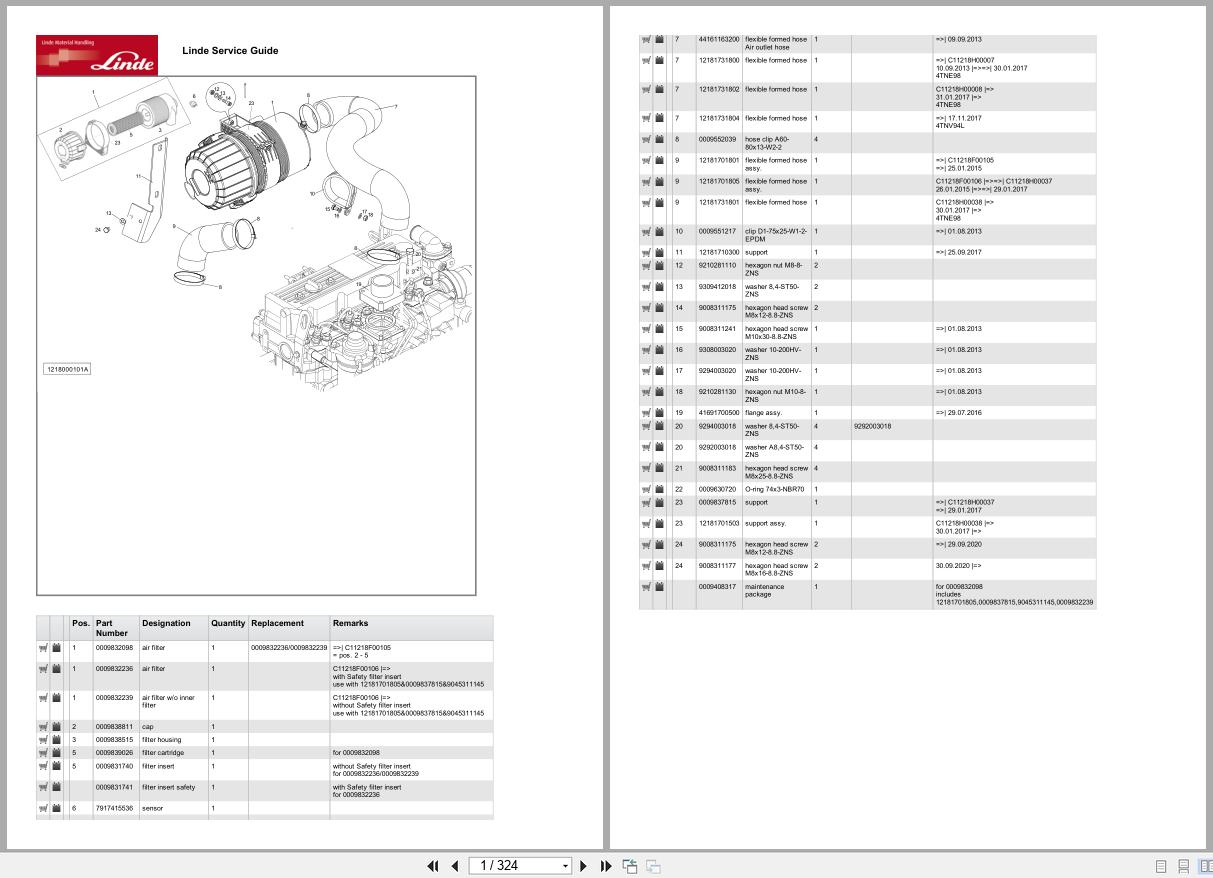
Task: Go to the next page
Action: (x=584, y=866)
